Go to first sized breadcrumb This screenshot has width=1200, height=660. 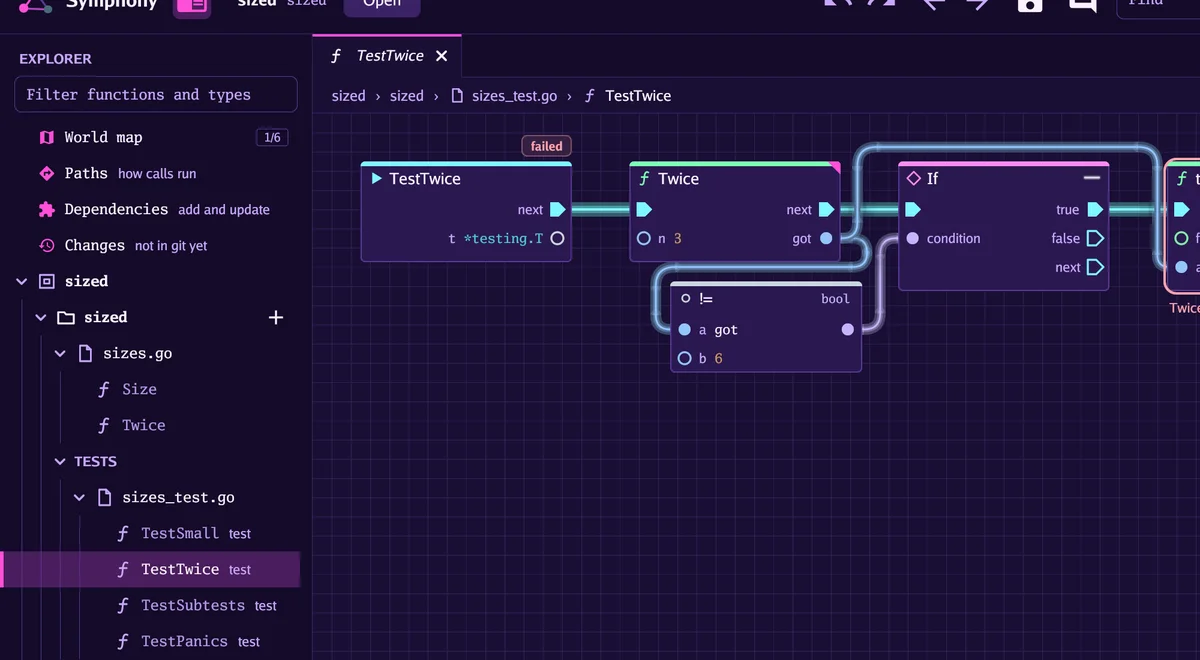pos(348,96)
